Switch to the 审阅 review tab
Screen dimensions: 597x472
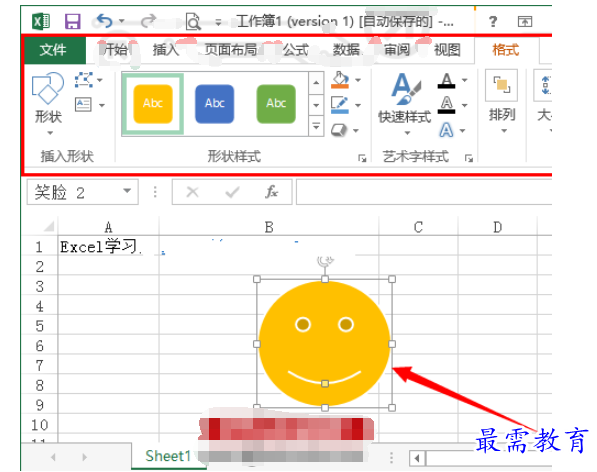[397, 50]
